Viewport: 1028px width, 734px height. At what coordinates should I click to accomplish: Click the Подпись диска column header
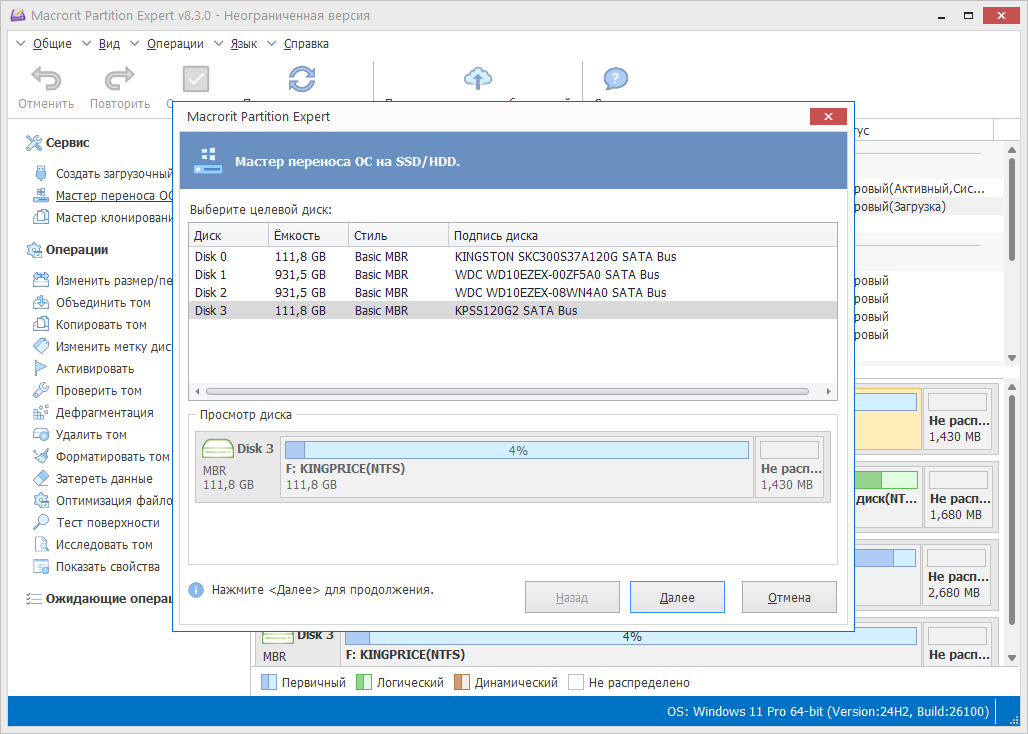pos(642,235)
